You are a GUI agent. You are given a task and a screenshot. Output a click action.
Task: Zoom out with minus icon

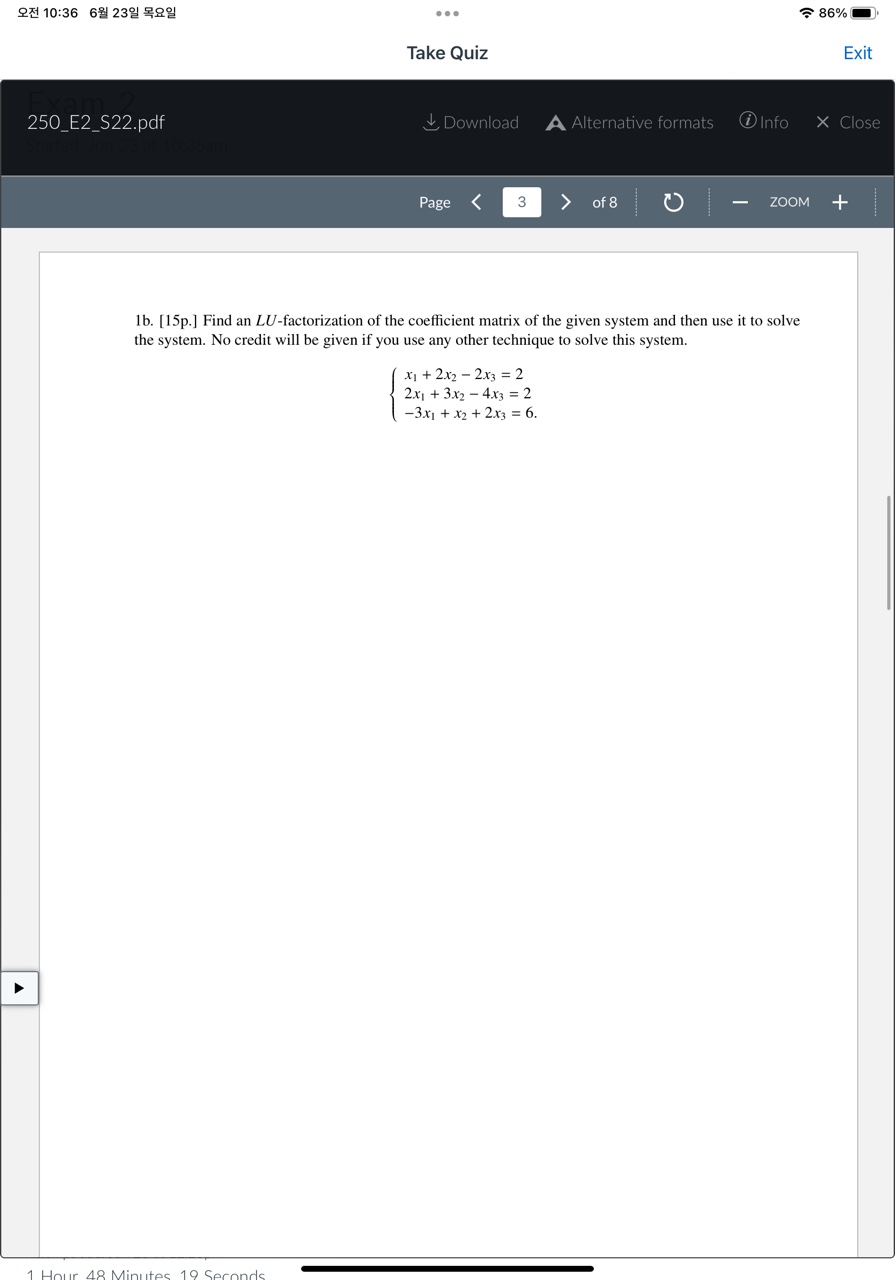point(740,202)
